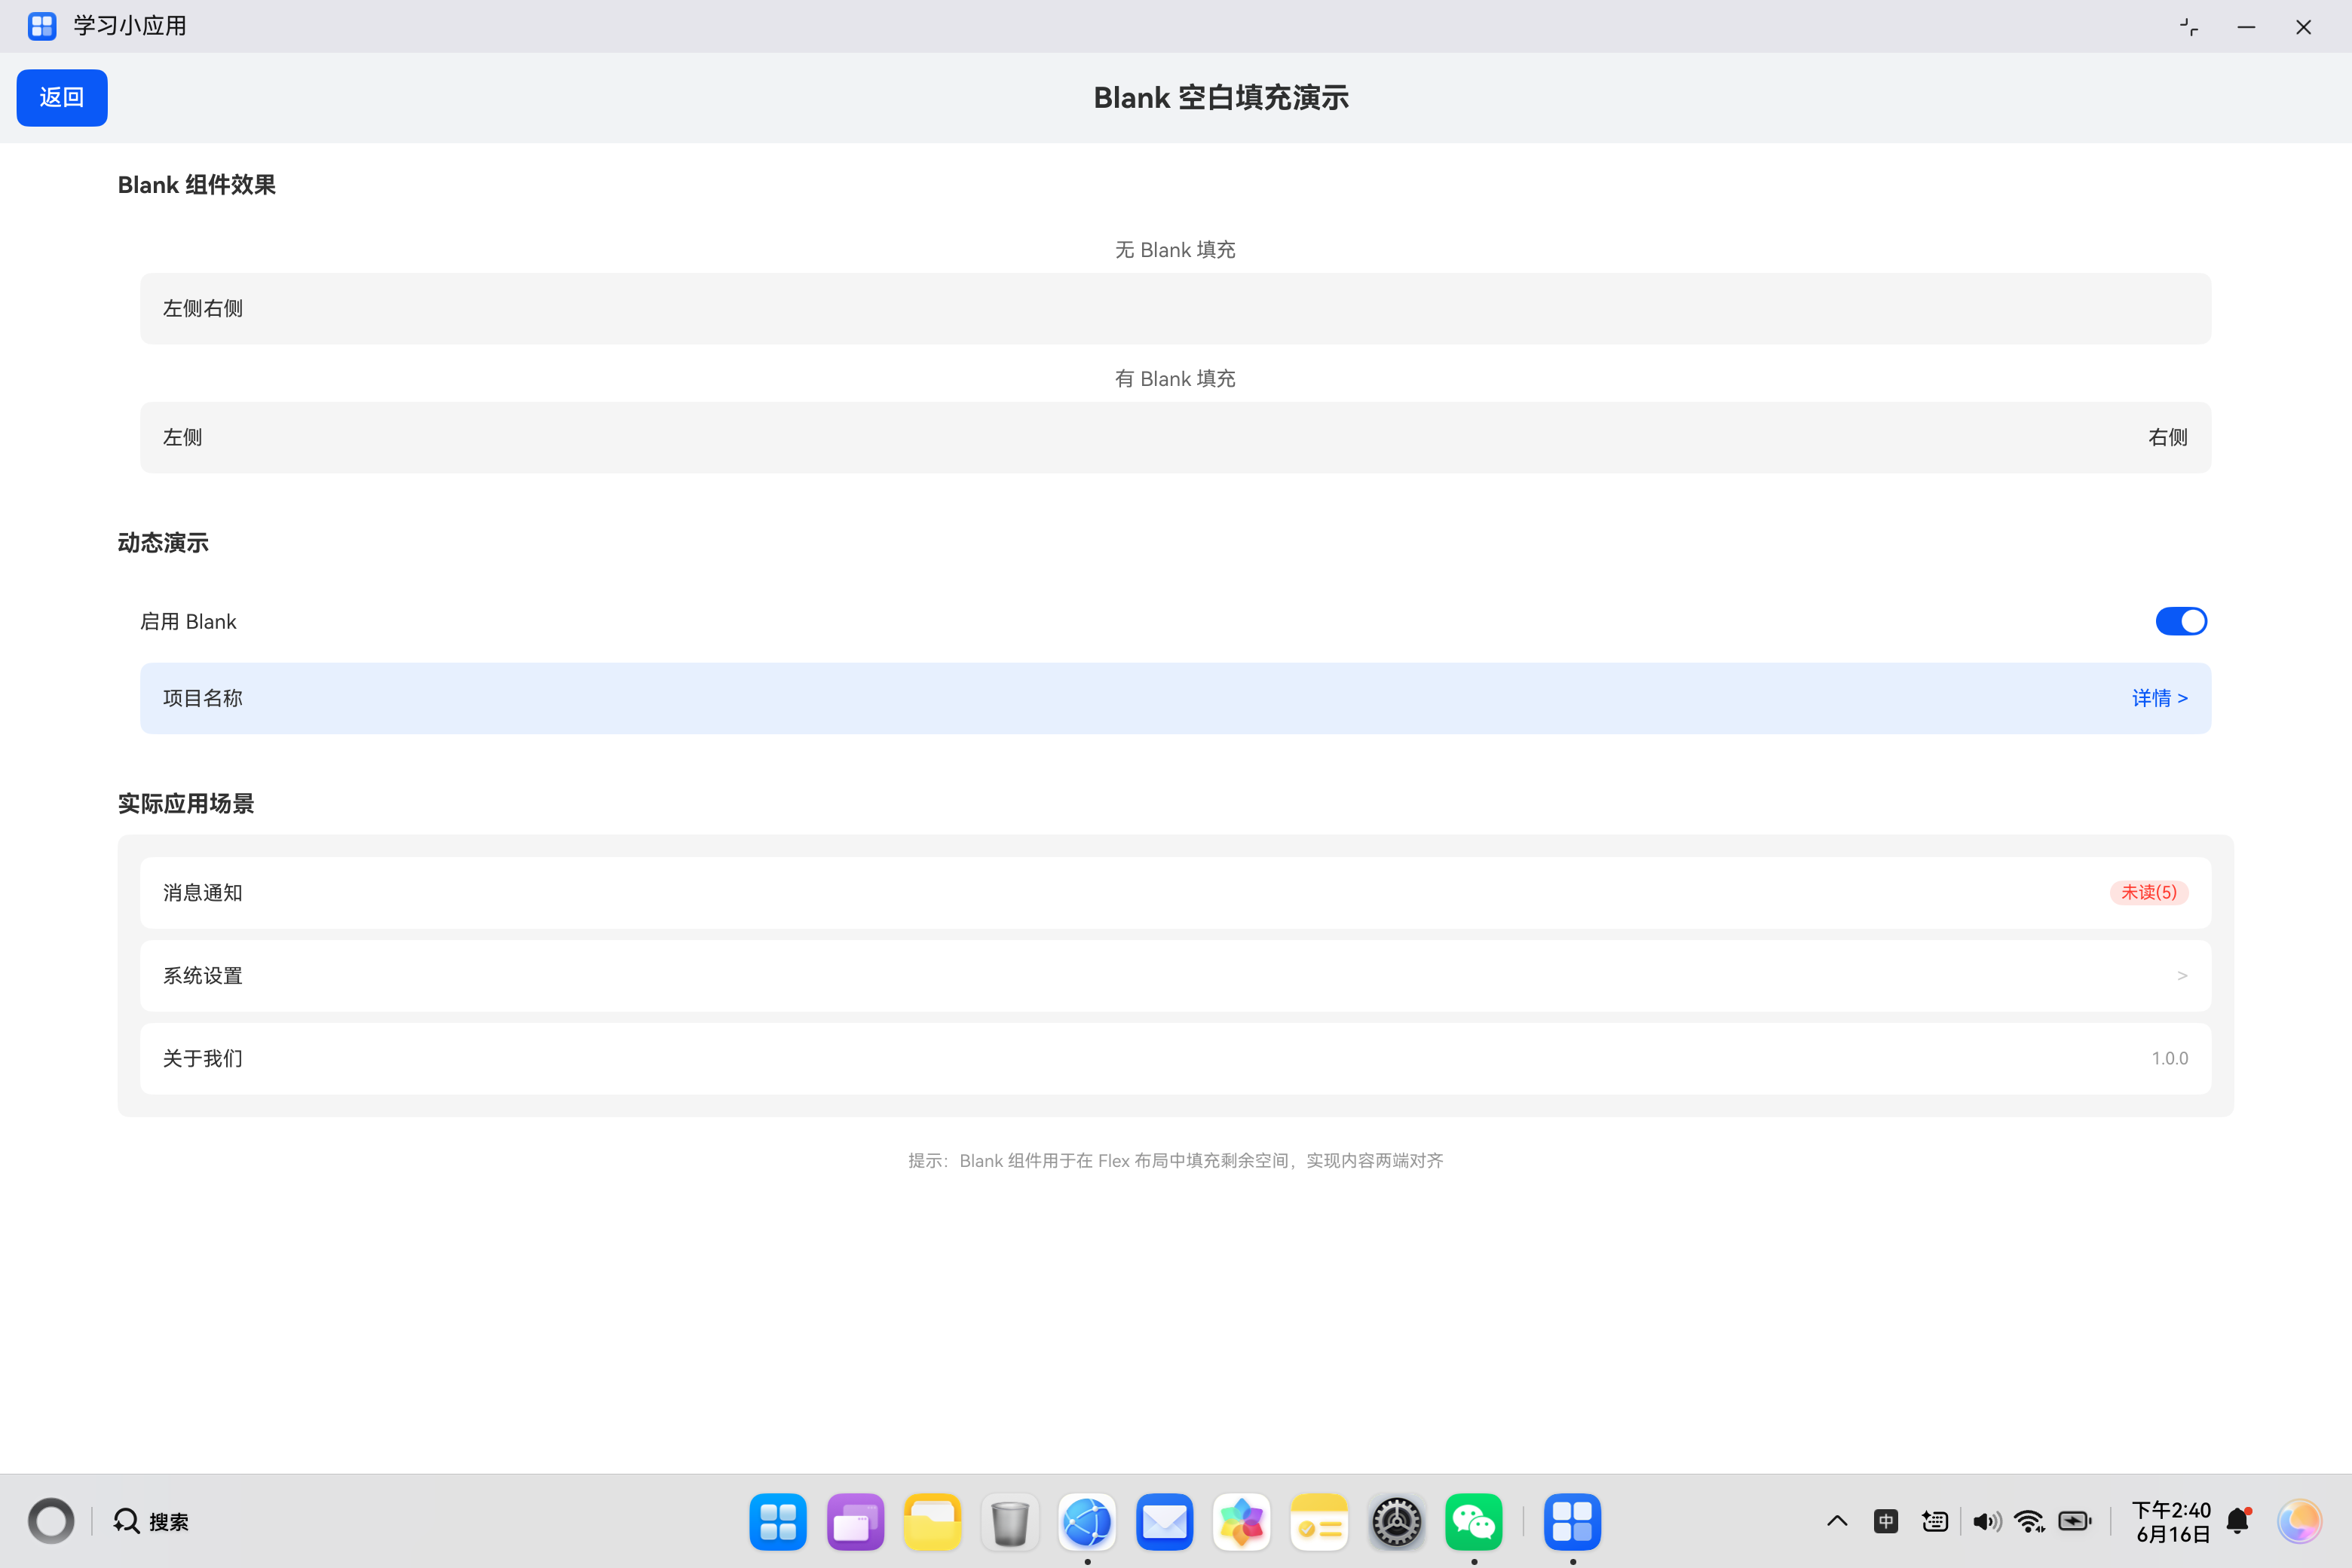Click the 无 Blank 填充 caption
Screen dimensions: 2352x1568
[x=1175, y=249]
